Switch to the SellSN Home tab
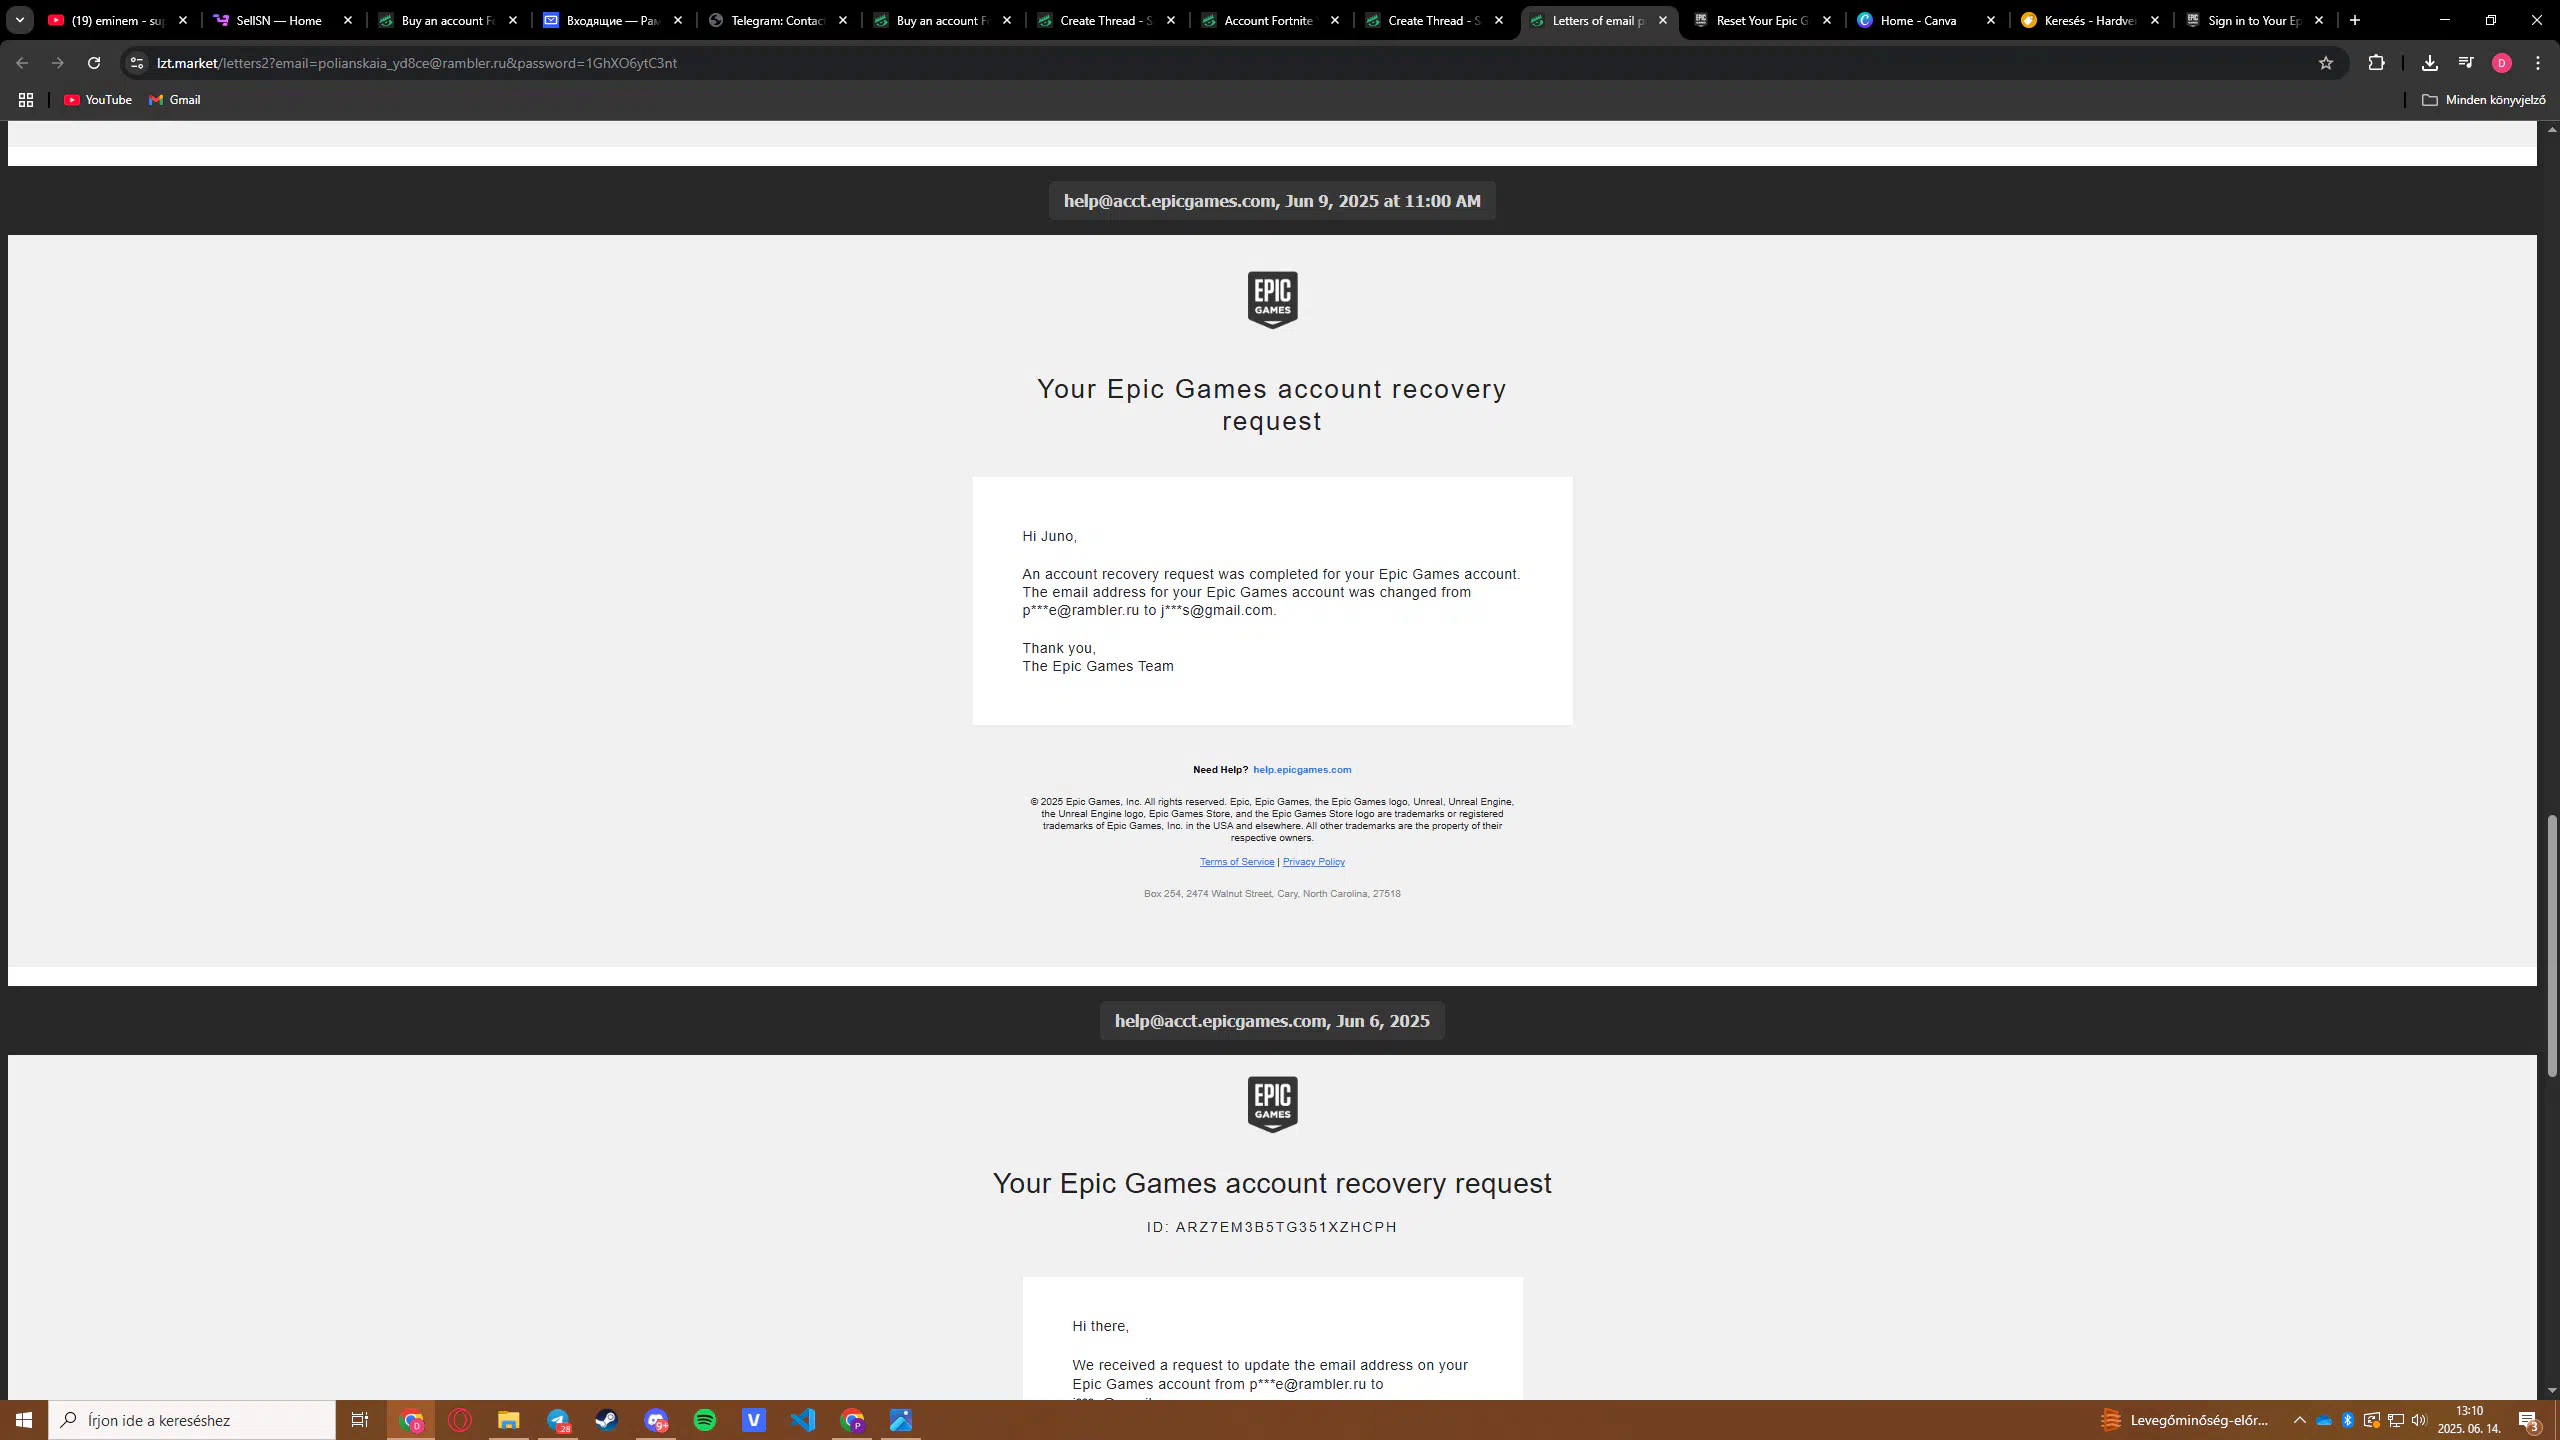Screen dimensions: 2560x1440 click(283, 20)
